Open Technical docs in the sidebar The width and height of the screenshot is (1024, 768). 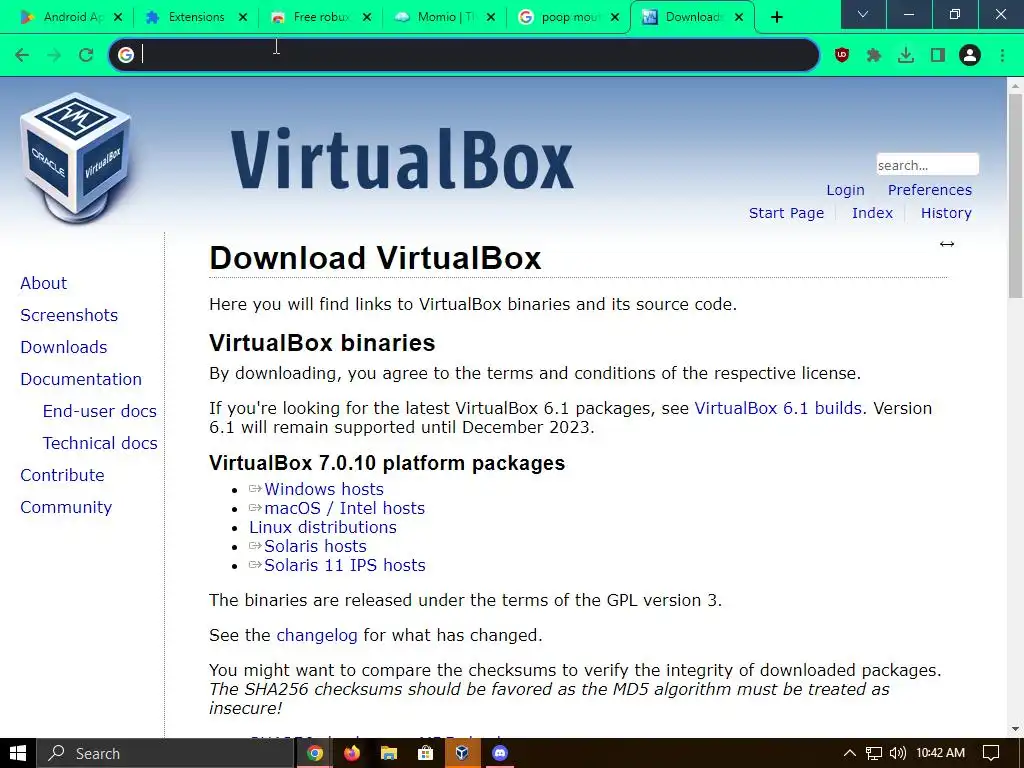point(101,443)
